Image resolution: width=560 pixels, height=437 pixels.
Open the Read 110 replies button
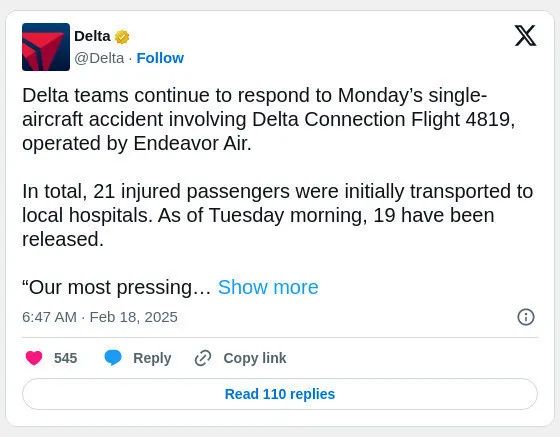point(280,394)
